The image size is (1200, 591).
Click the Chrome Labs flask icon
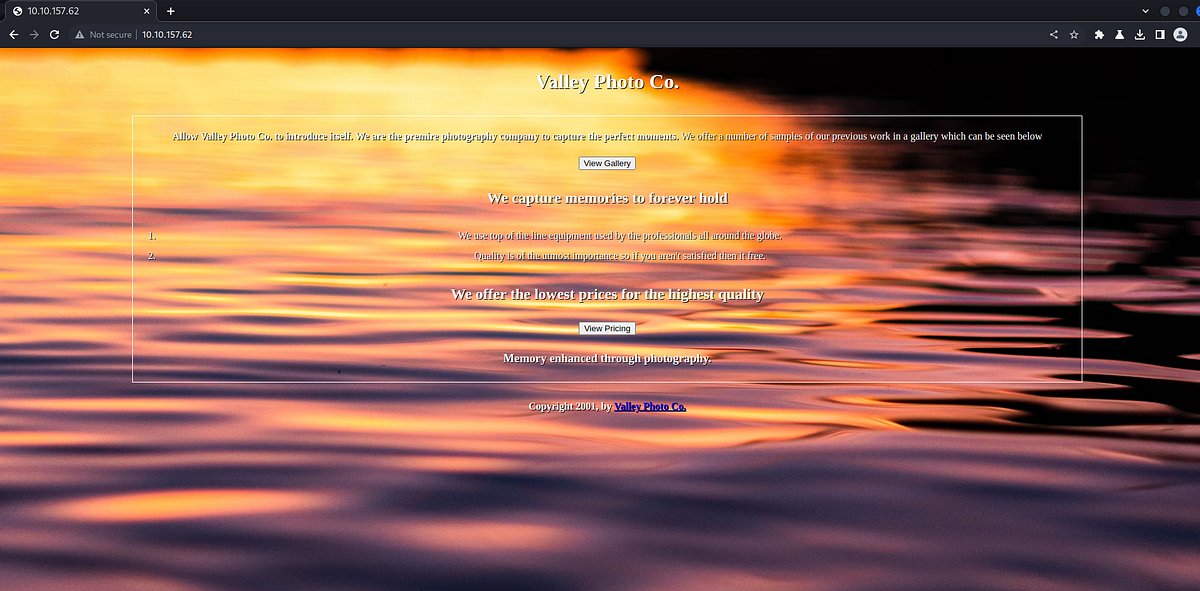click(1119, 33)
